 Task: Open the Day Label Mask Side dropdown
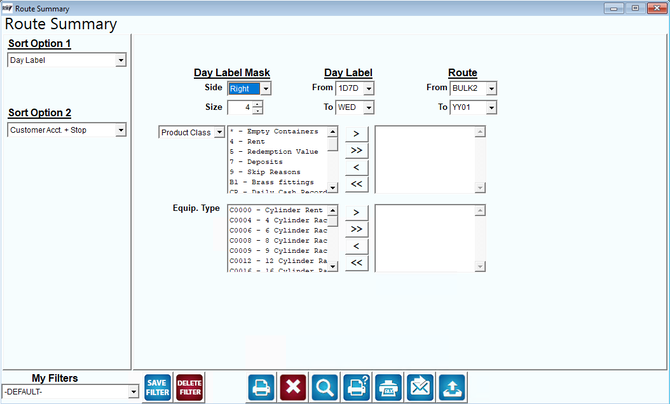[x=266, y=89]
